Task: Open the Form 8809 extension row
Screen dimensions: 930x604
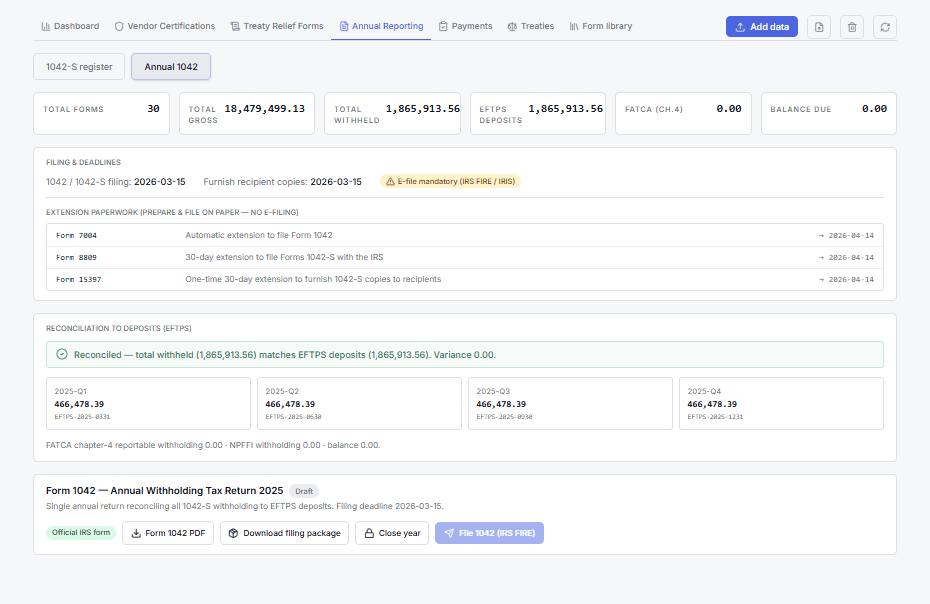Action: [464, 257]
